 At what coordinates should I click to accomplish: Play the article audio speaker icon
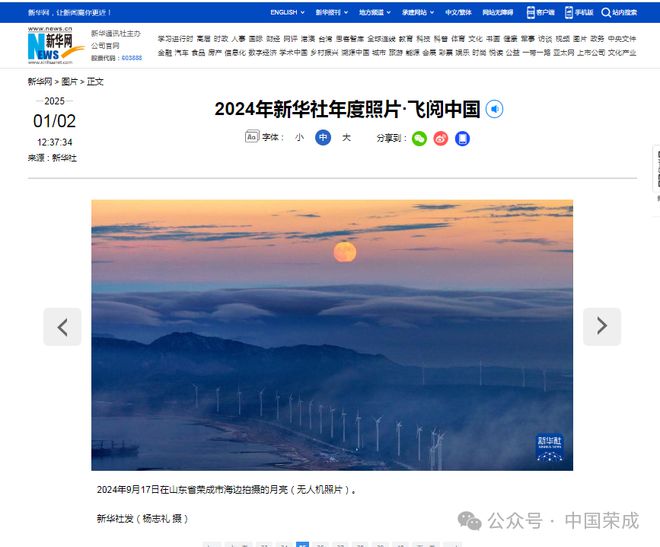494,109
